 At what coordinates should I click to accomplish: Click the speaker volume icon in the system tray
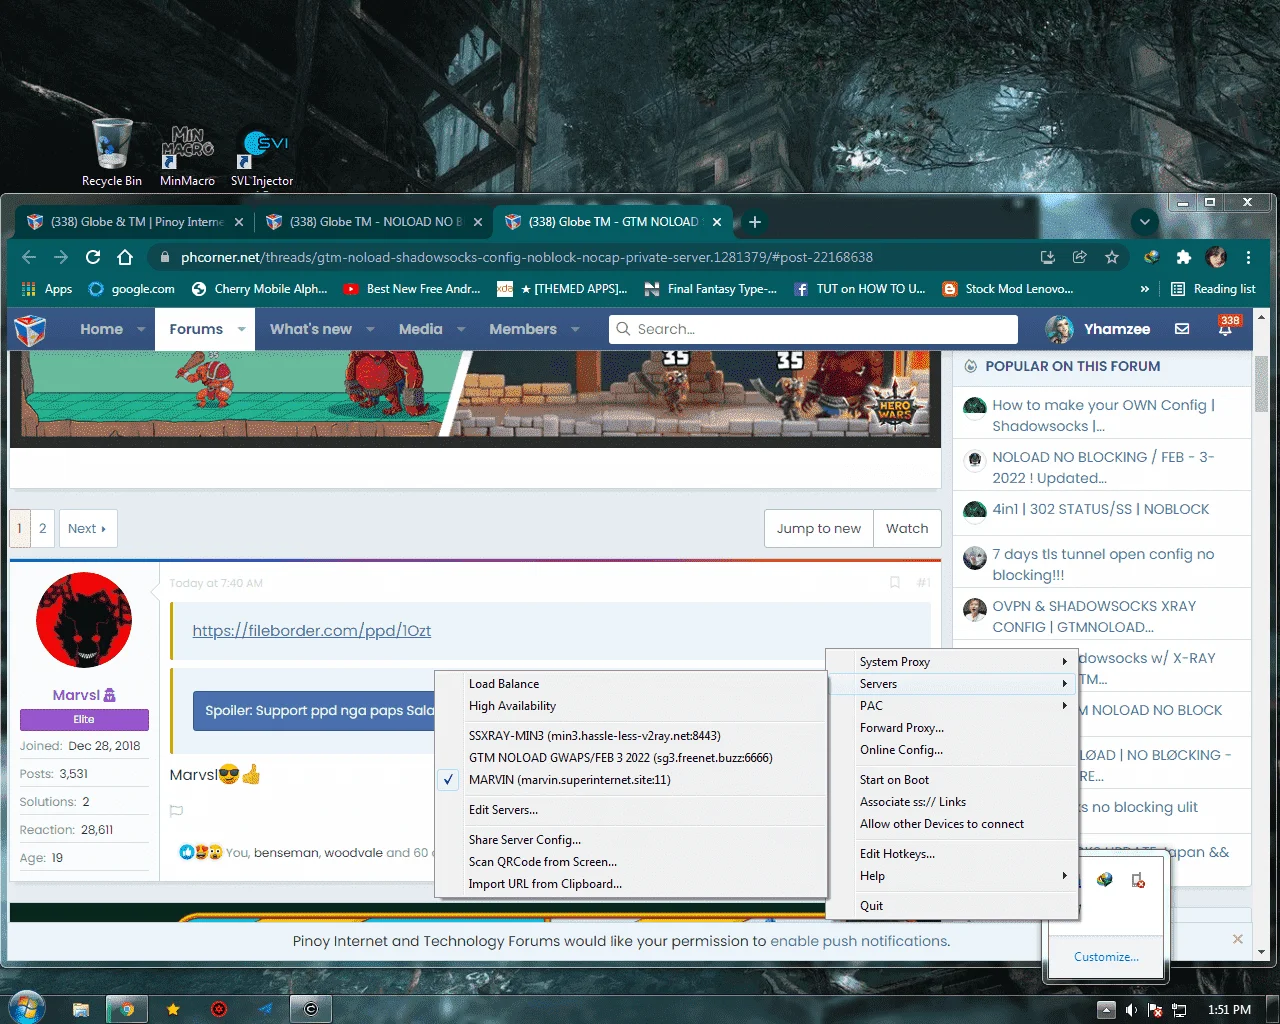pos(1131,1010)
